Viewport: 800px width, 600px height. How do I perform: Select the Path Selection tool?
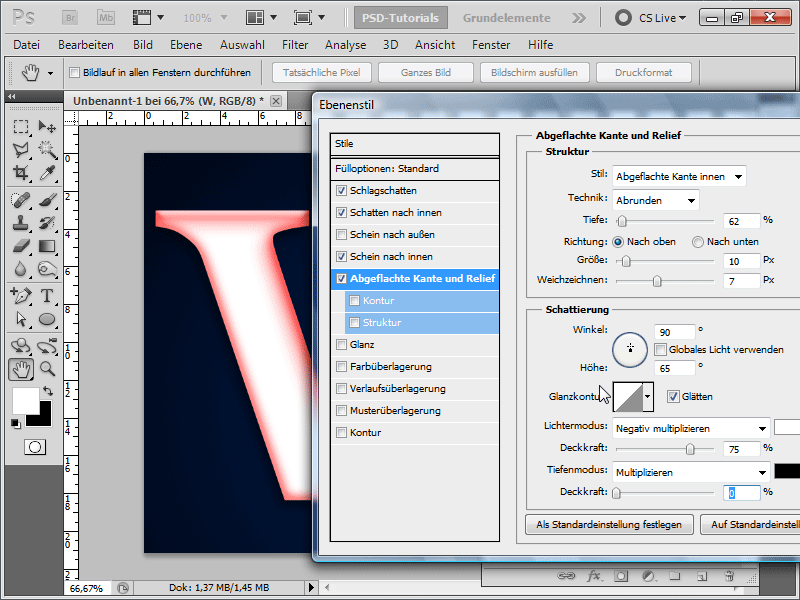21,319
